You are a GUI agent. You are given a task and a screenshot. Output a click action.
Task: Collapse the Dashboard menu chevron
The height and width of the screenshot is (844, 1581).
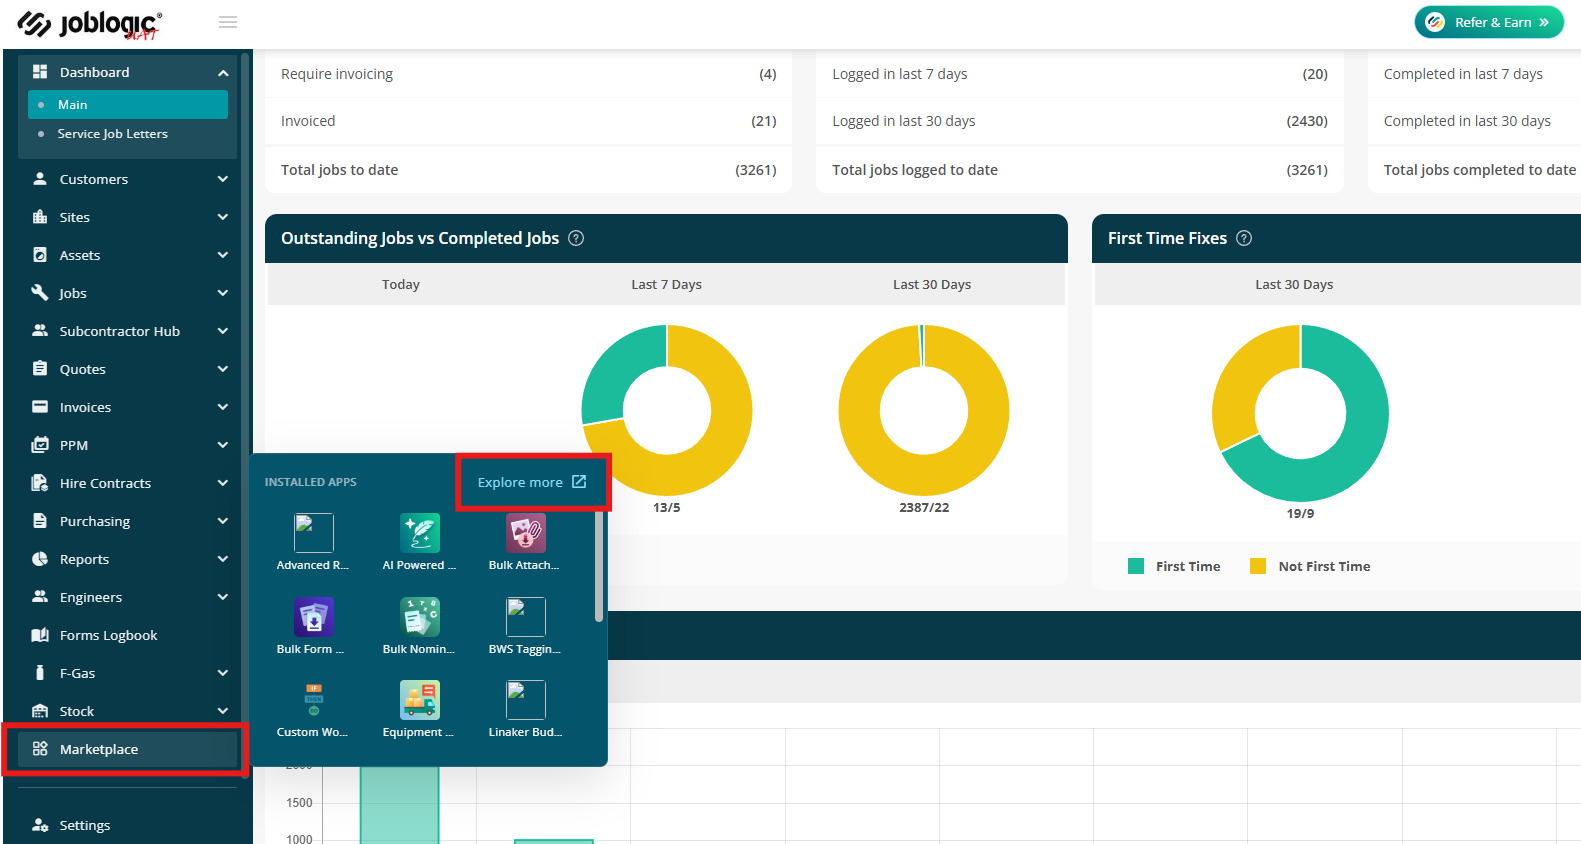[x=223, y=73]
